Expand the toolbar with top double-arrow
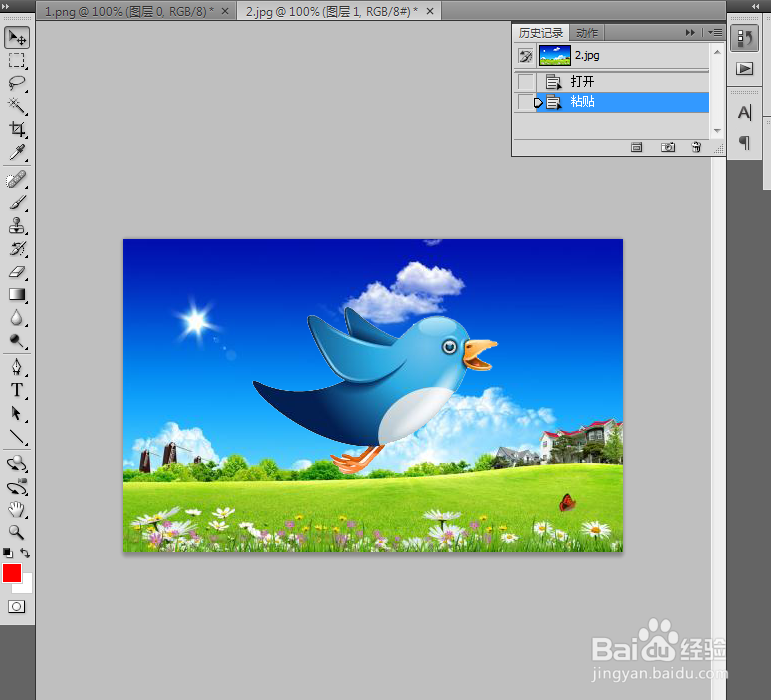The height and width of the screenshot is (700, 771). tap(5, 6)
